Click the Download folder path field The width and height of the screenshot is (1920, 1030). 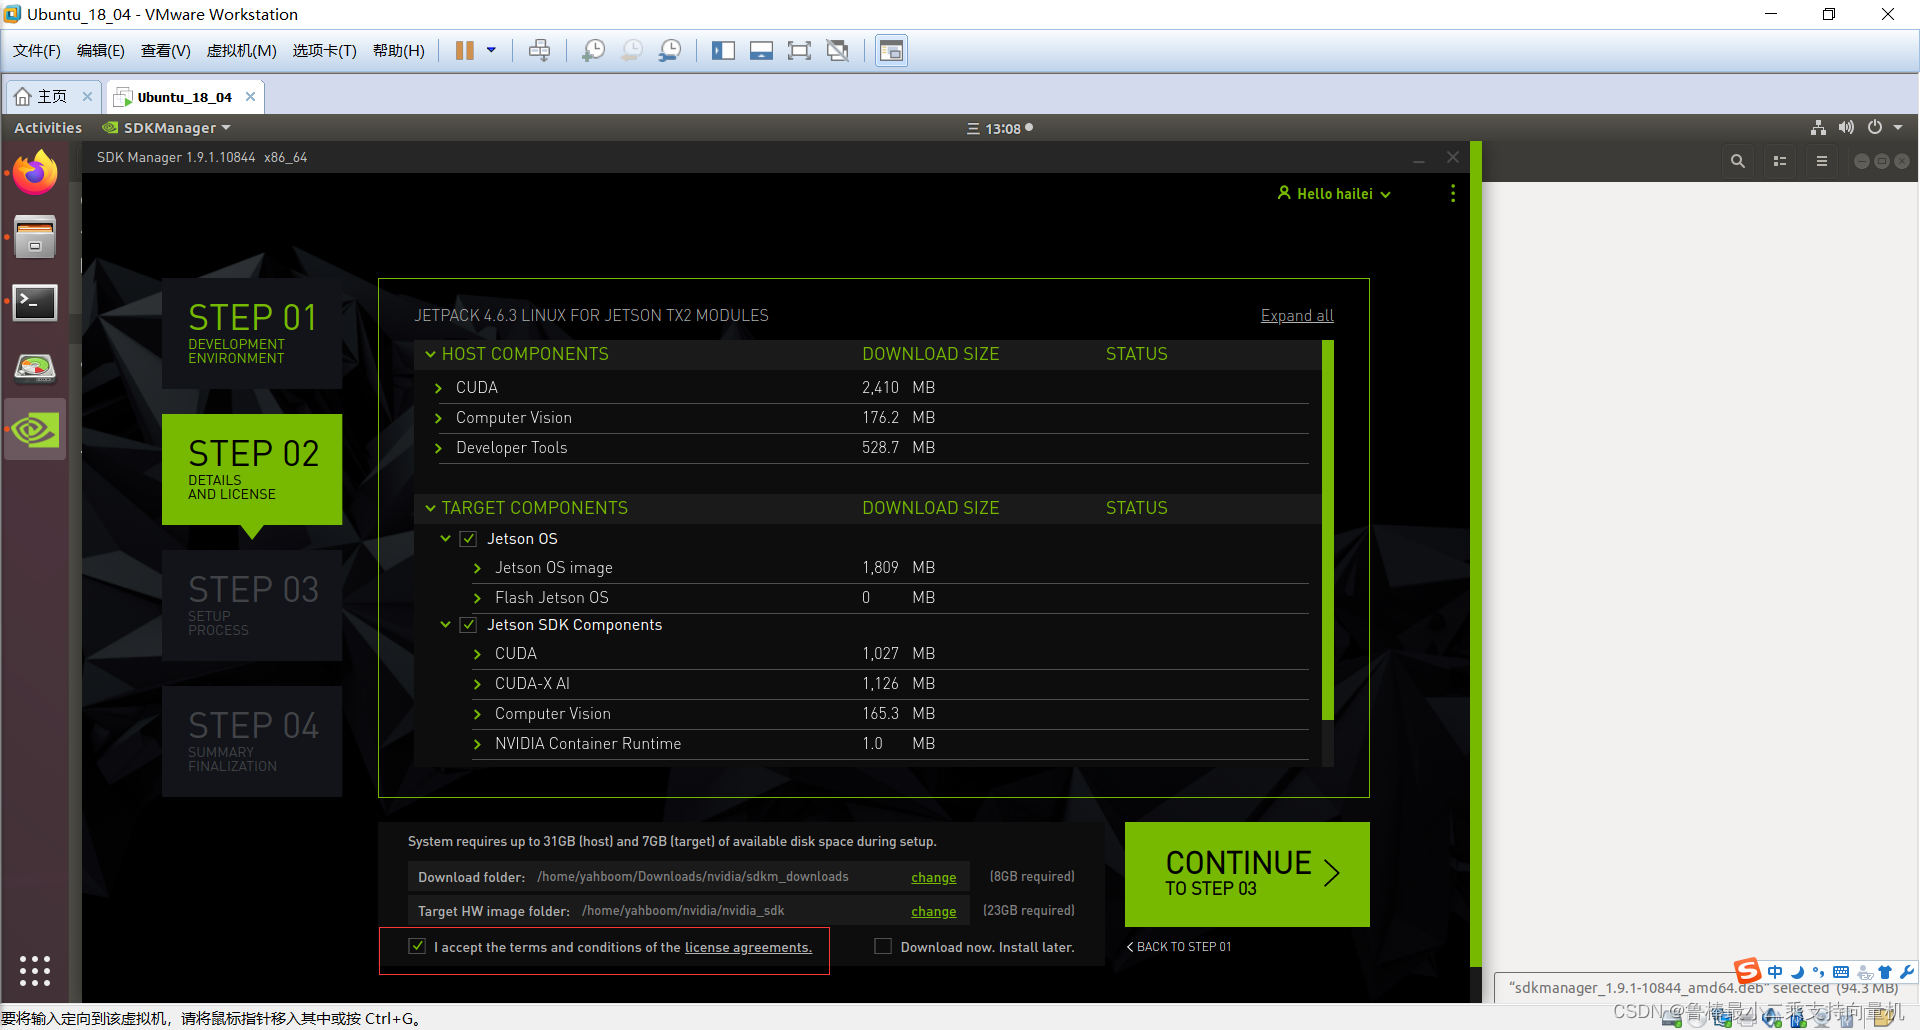(689, 877)
